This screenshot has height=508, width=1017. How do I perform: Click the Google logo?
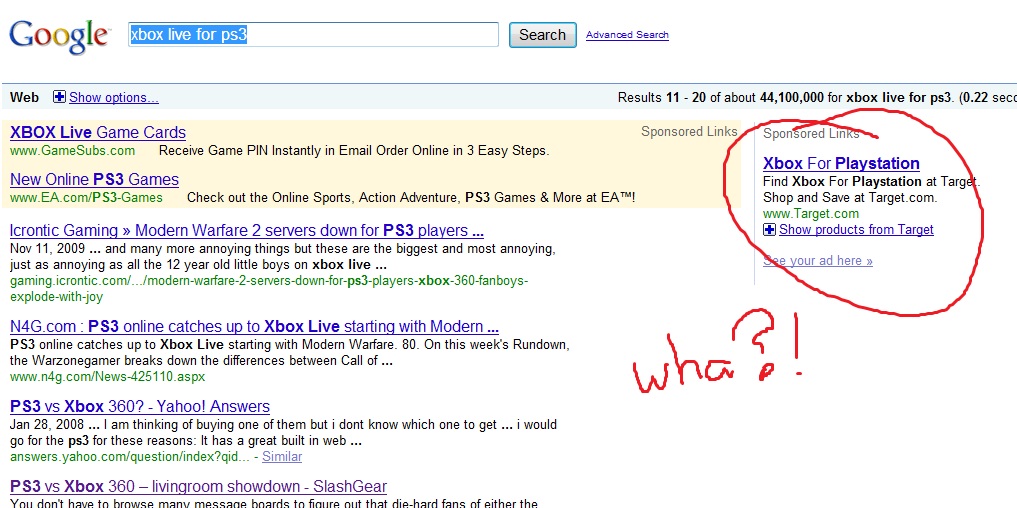60,36
